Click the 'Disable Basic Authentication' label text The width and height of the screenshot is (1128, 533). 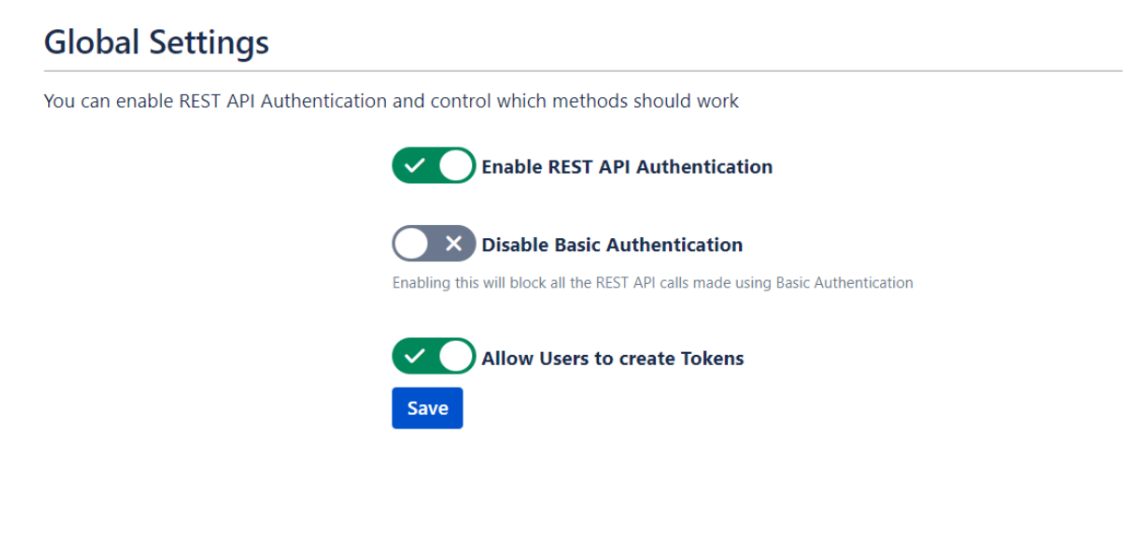(612, 245)
